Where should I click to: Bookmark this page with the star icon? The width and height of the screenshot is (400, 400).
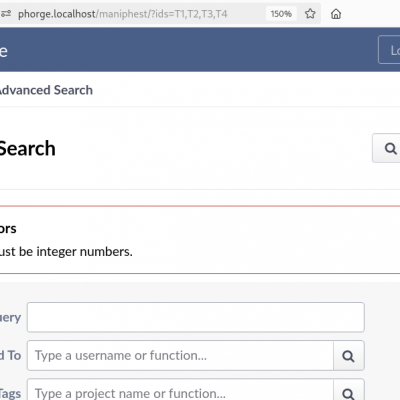310,14
